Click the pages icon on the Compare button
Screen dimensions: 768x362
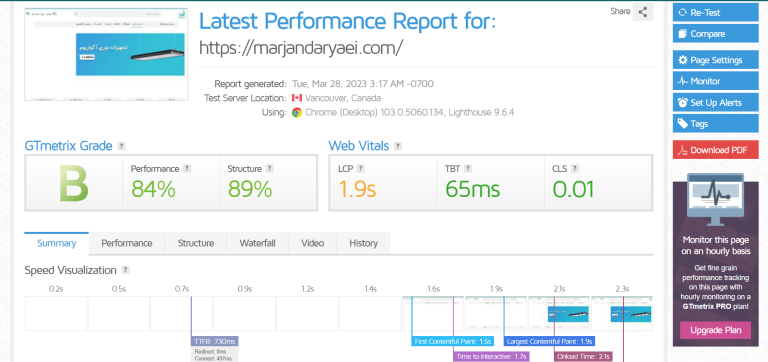(x=683, y=34)
